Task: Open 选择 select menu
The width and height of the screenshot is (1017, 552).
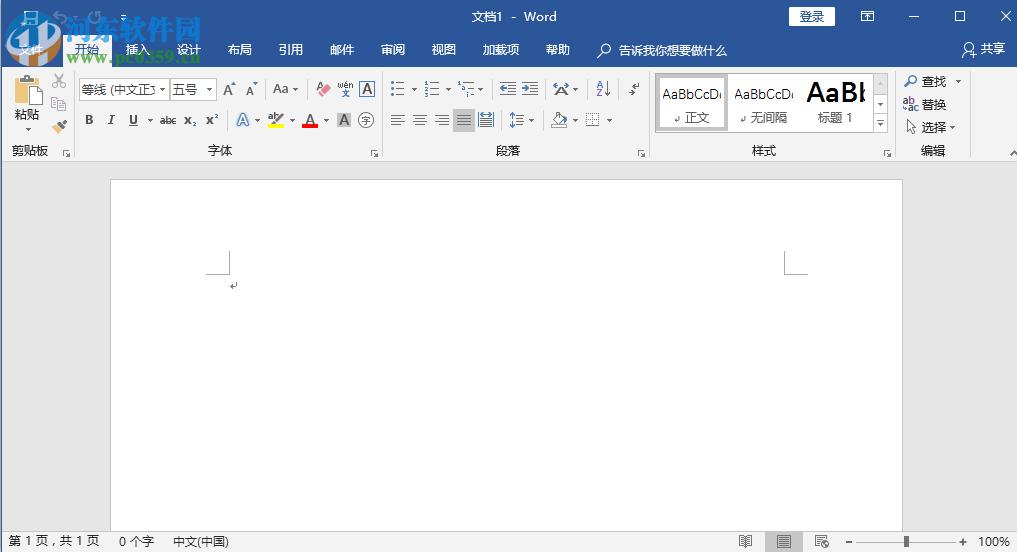Action: coord(931,127)
